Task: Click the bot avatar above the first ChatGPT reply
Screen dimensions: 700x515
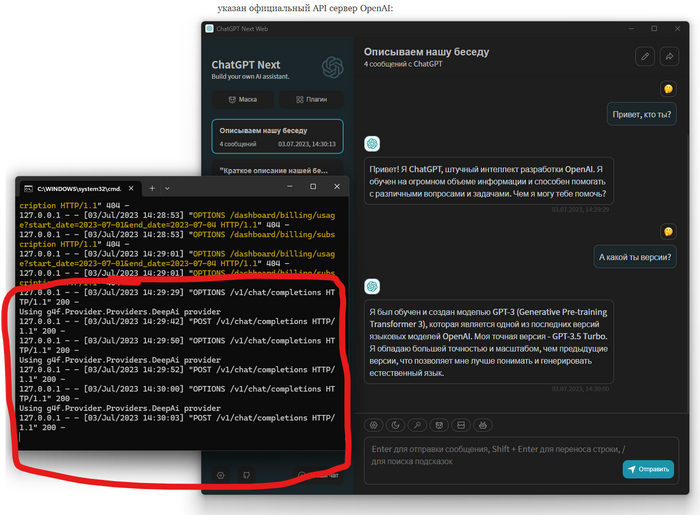Action: click(x=372, y=144)
